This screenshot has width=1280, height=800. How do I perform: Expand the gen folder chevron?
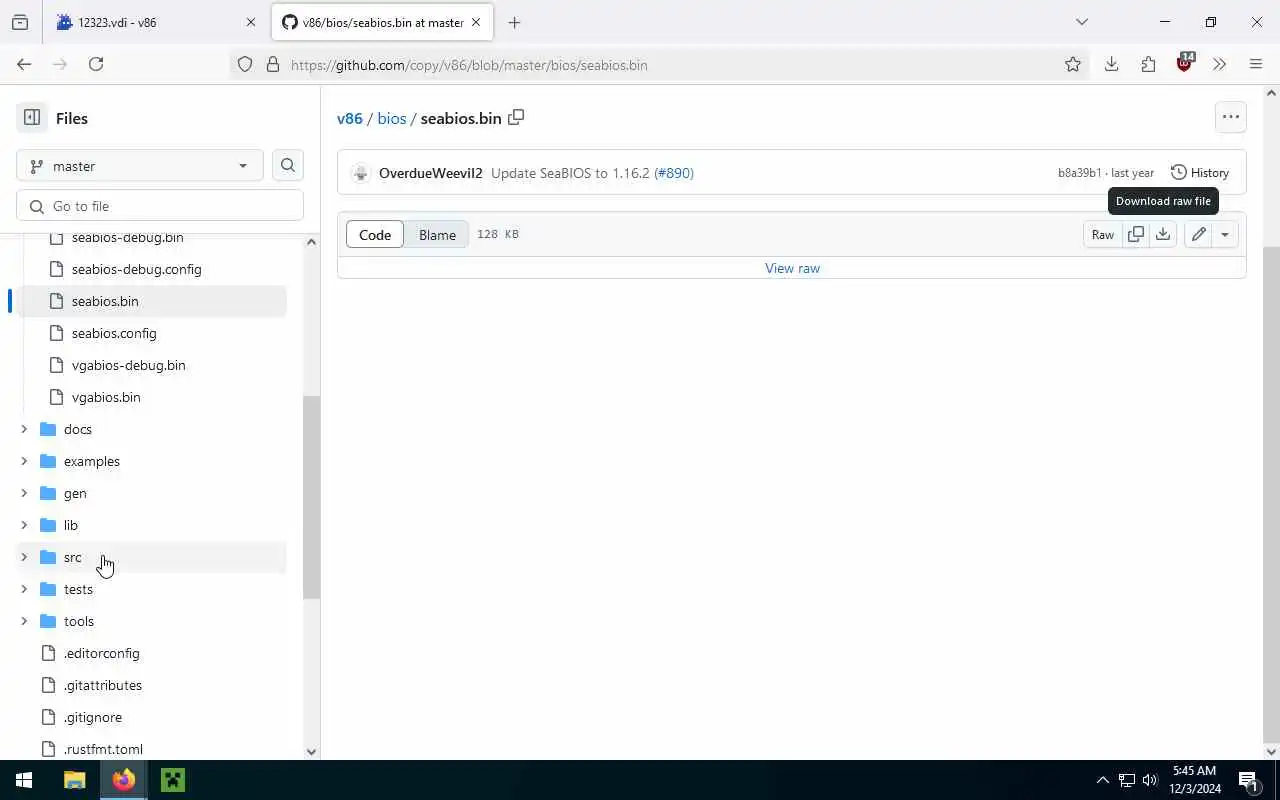click(24, 493)
